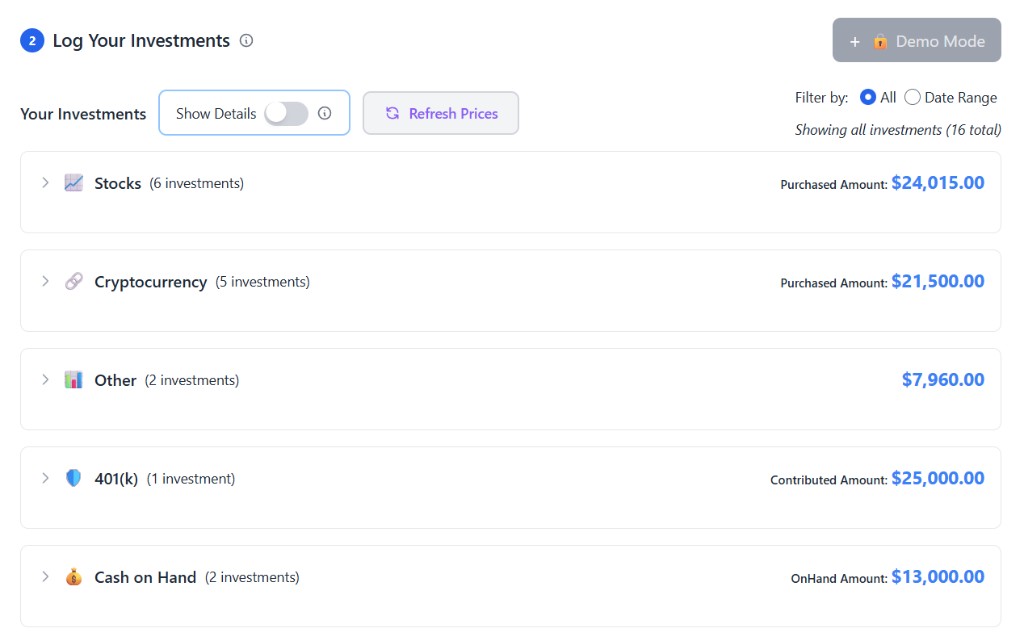The height and width of the screenshot is (641, 1024).
Task: Click the info icon next to Show Details
Action: pyautogui.click(x=324, y=114)
